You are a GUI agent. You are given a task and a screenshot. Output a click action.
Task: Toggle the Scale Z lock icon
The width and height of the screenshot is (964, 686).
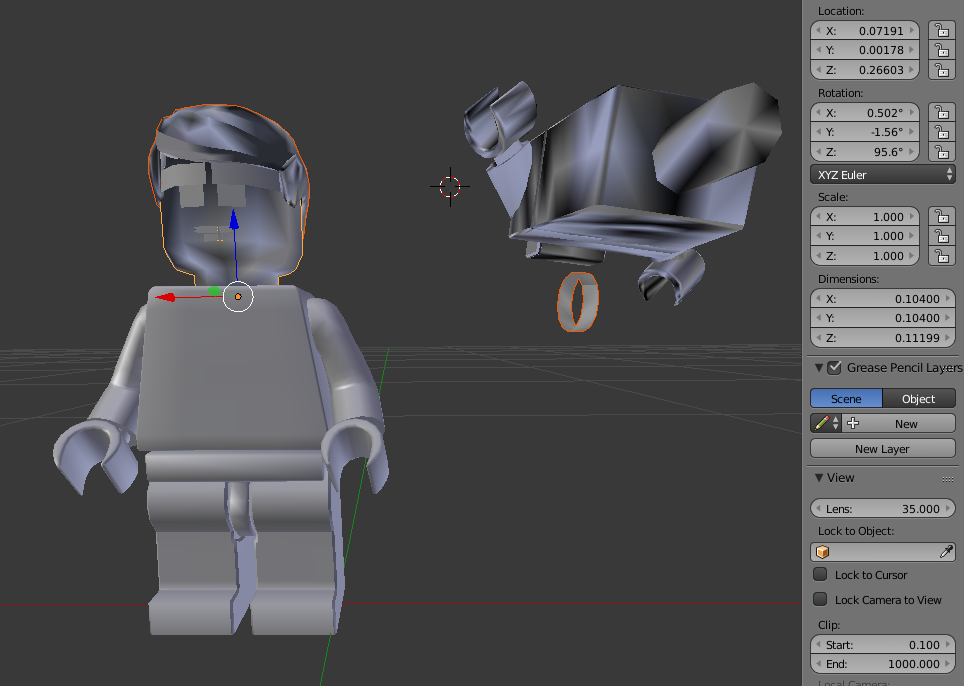[941, 255]
